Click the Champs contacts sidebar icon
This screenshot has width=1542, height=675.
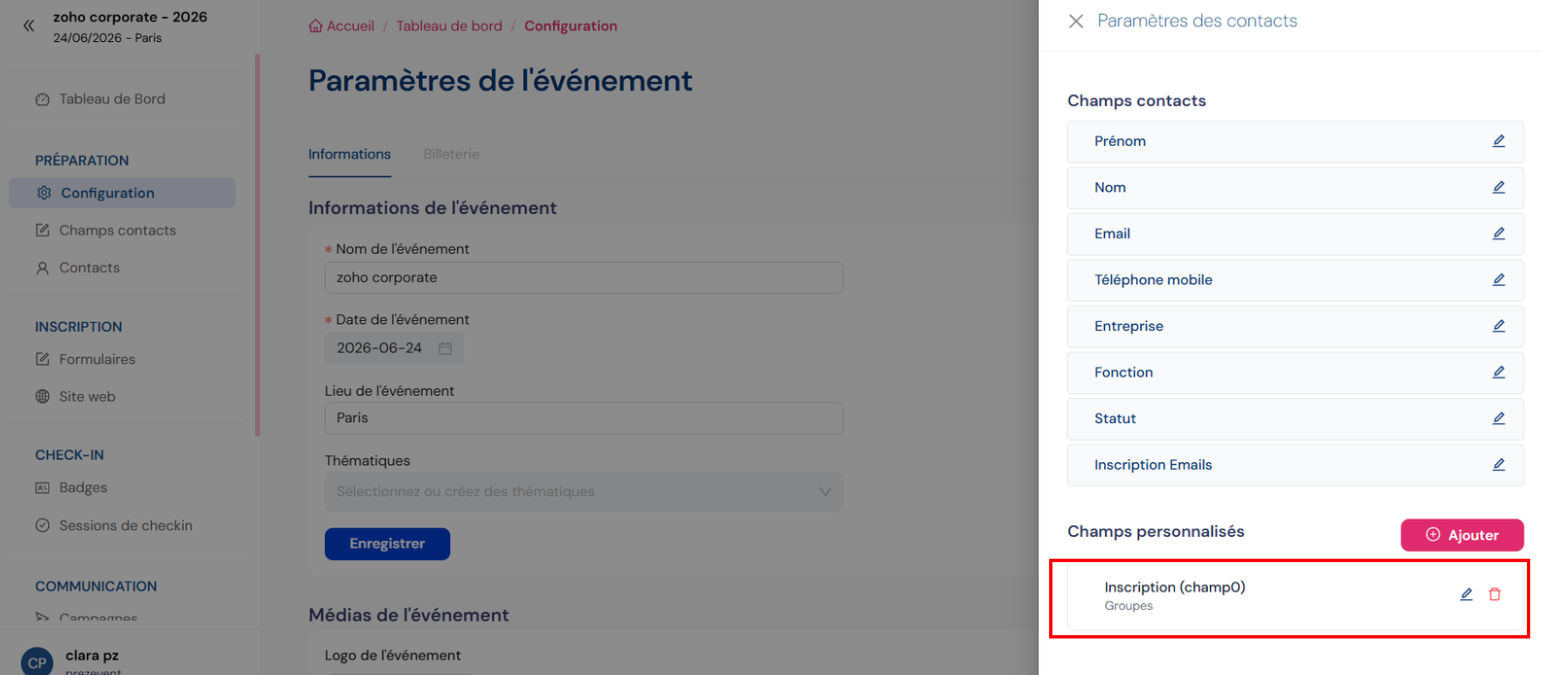point(42,231)
